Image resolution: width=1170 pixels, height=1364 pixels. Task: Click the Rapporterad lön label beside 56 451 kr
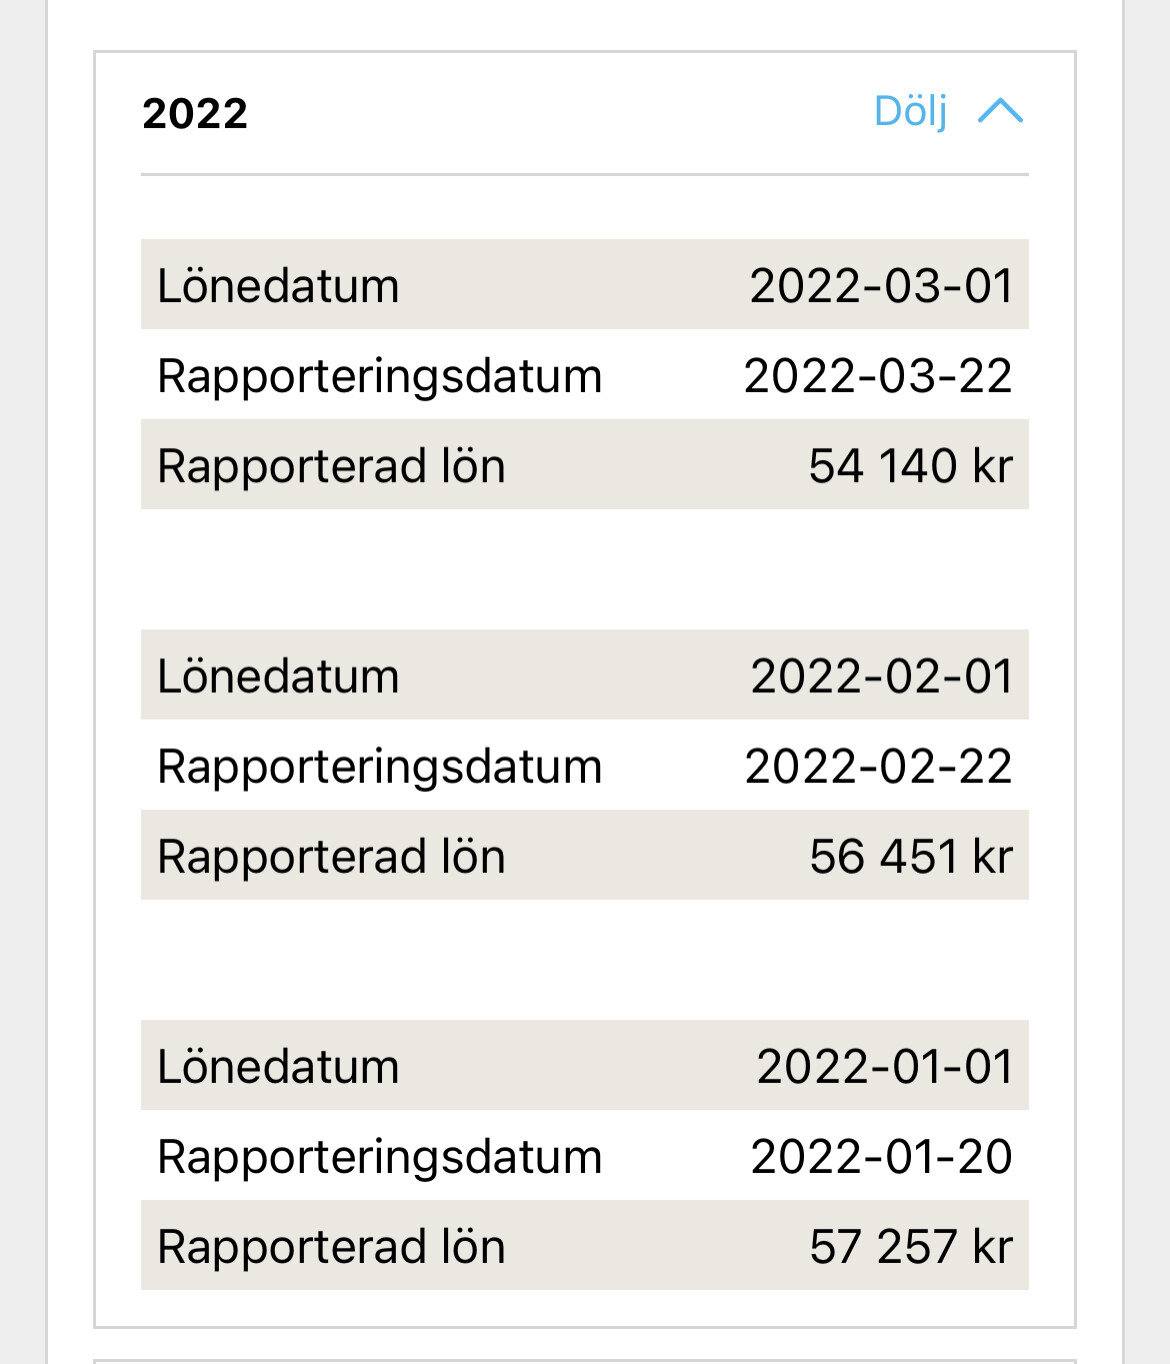(x=331, y=857)
